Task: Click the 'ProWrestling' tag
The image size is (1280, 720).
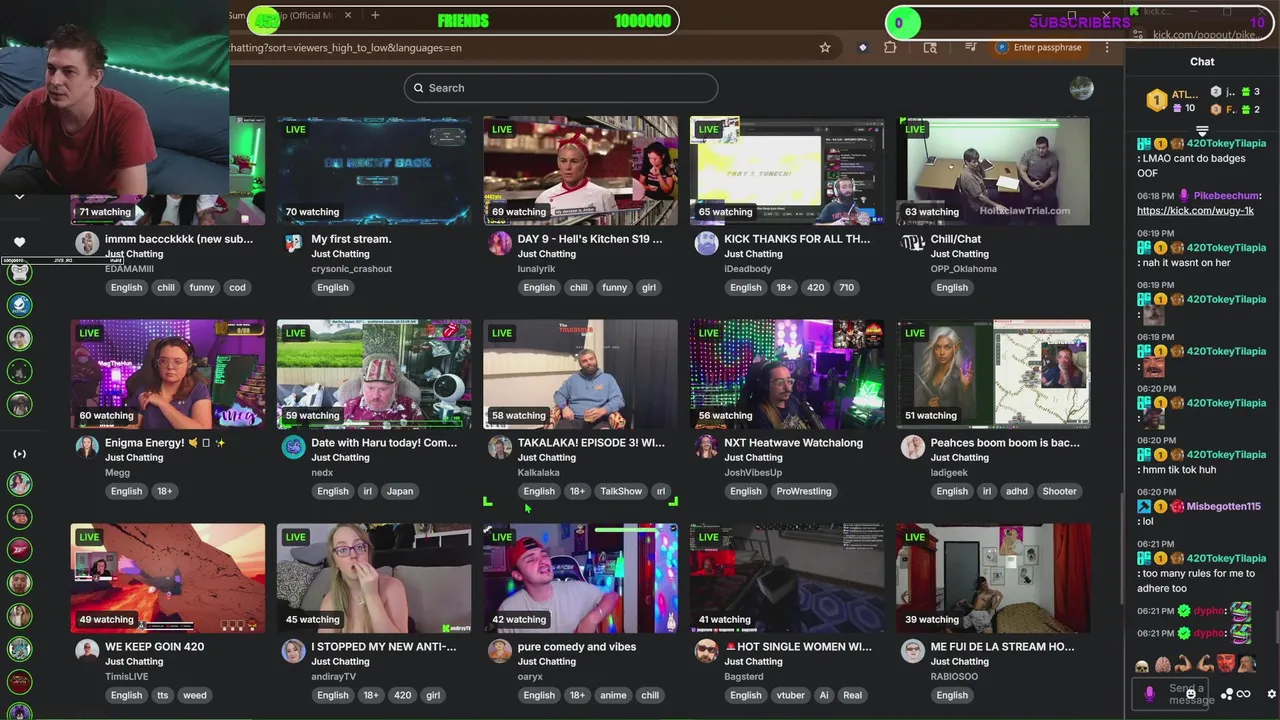Action: (x=804, y=491)
